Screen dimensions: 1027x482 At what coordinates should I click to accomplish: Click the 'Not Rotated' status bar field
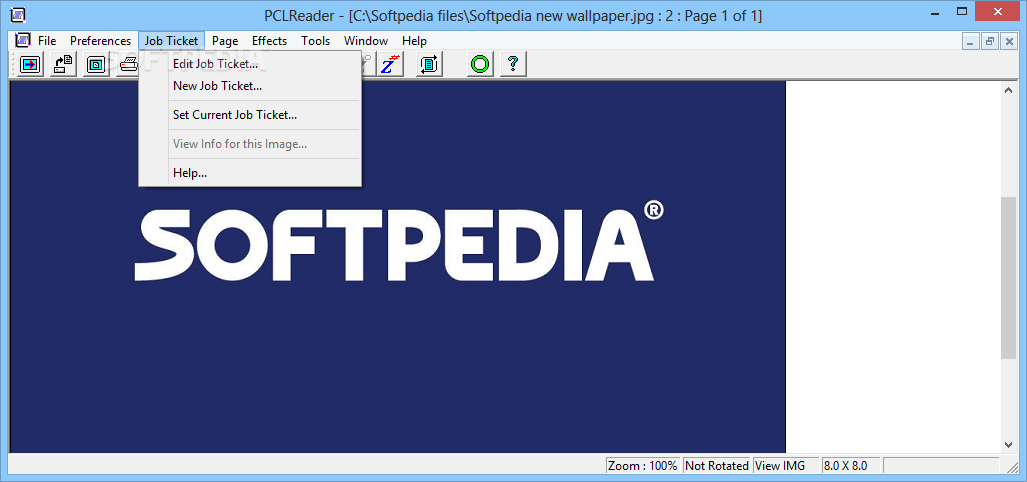click(x=717, y=466)
